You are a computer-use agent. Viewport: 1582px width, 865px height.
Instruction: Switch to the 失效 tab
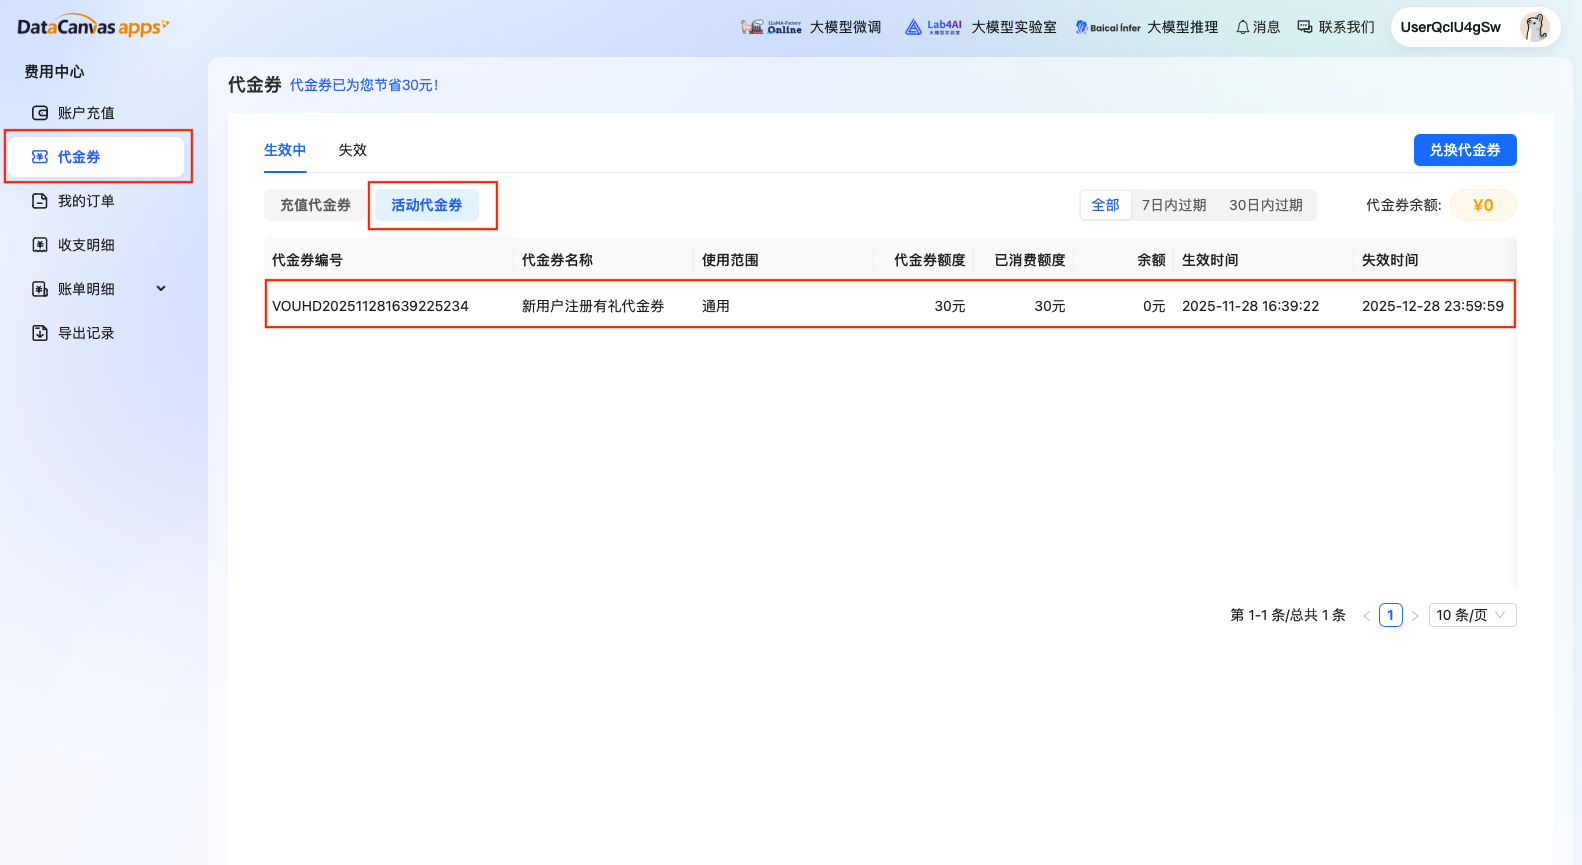pos(352,150)
